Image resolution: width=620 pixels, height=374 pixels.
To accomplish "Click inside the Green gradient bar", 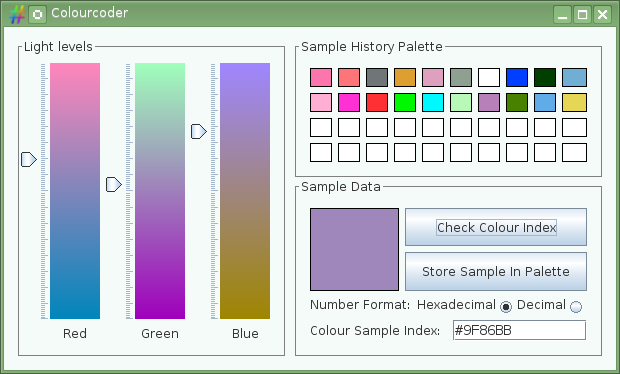I will 160,191.
